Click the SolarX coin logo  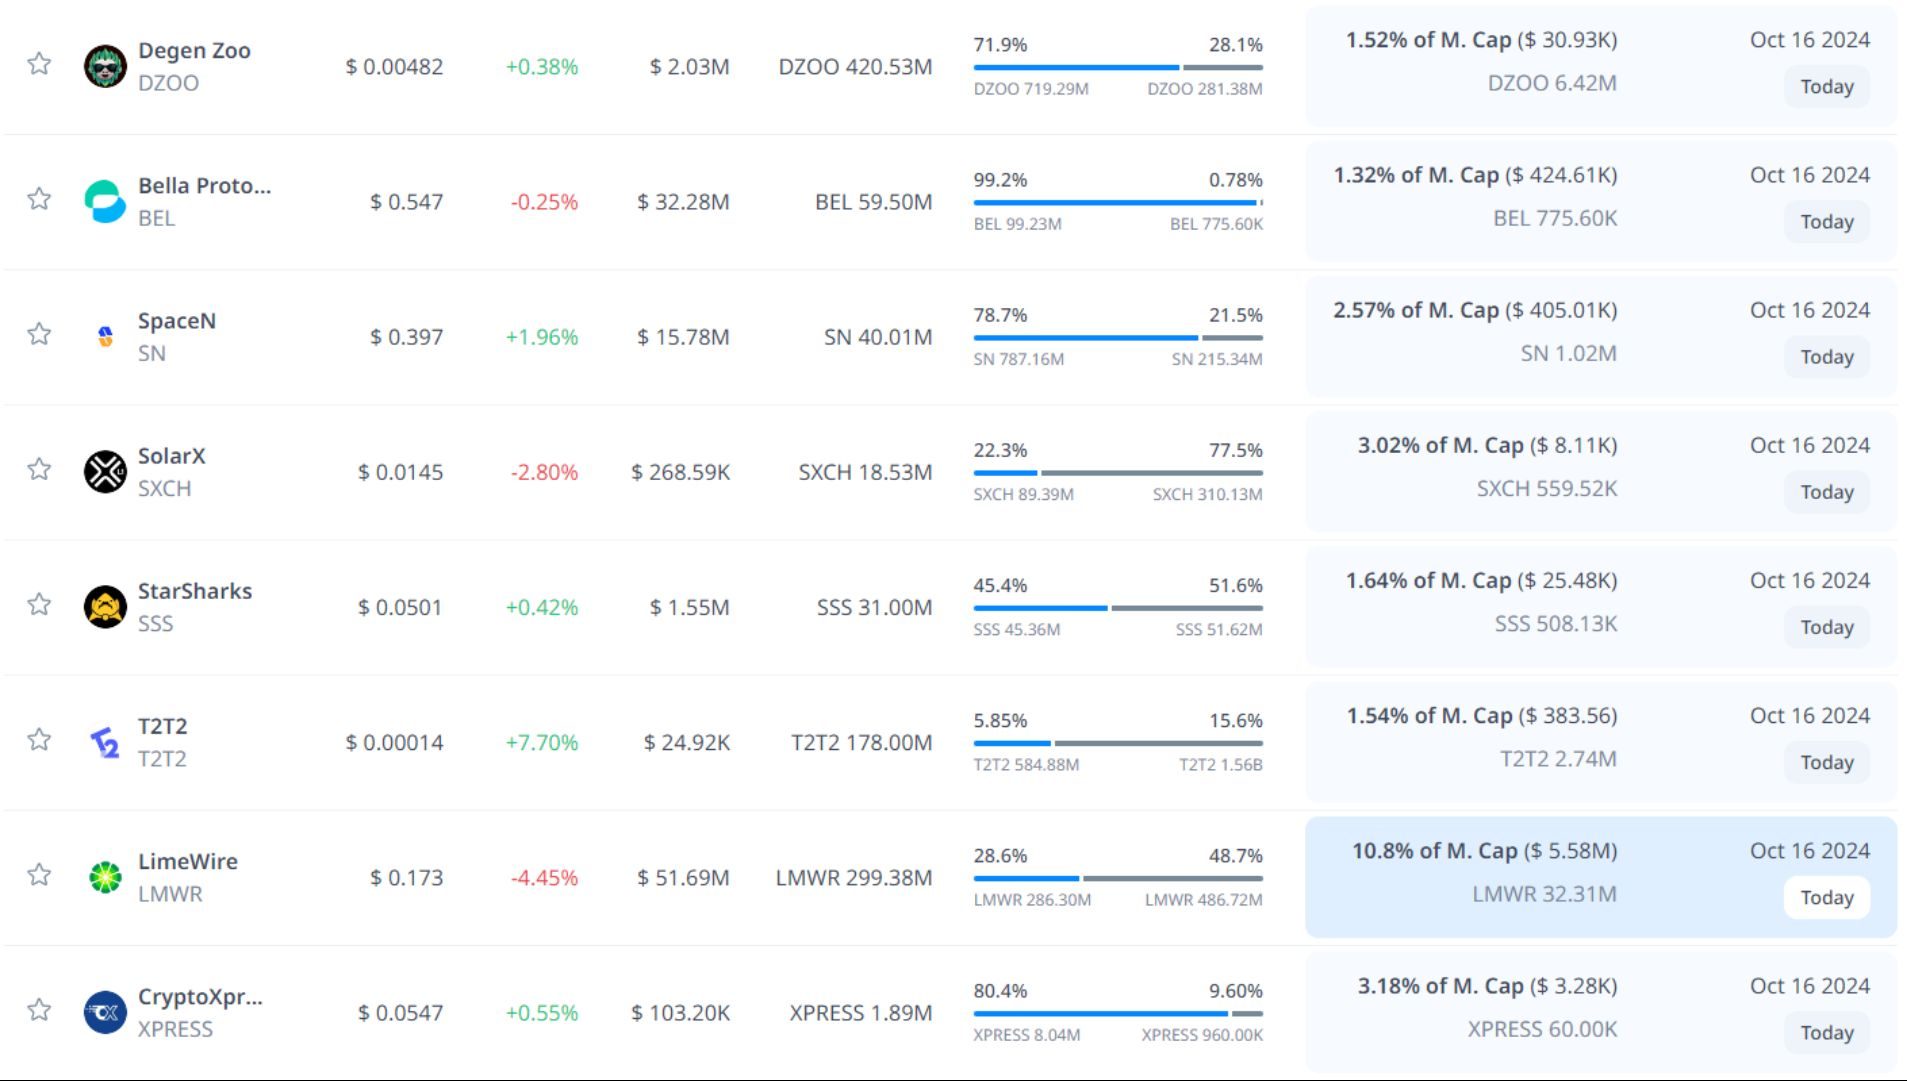(105, 472)
